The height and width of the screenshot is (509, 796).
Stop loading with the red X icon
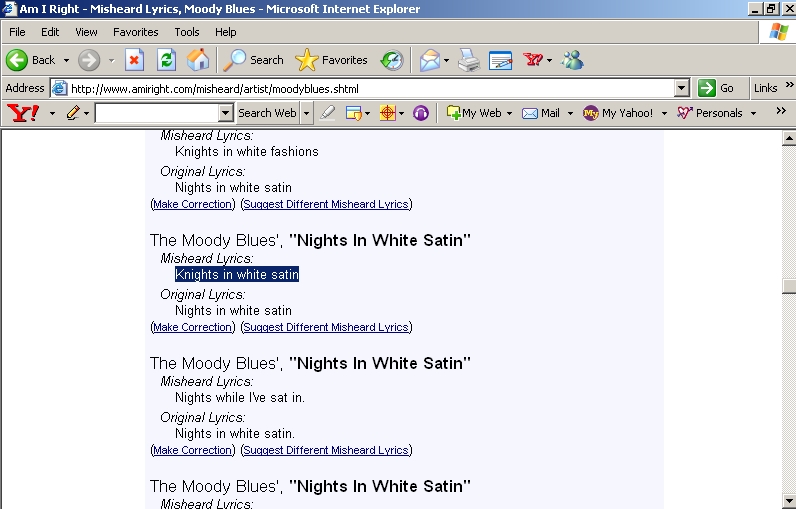(x=134, y=60)
